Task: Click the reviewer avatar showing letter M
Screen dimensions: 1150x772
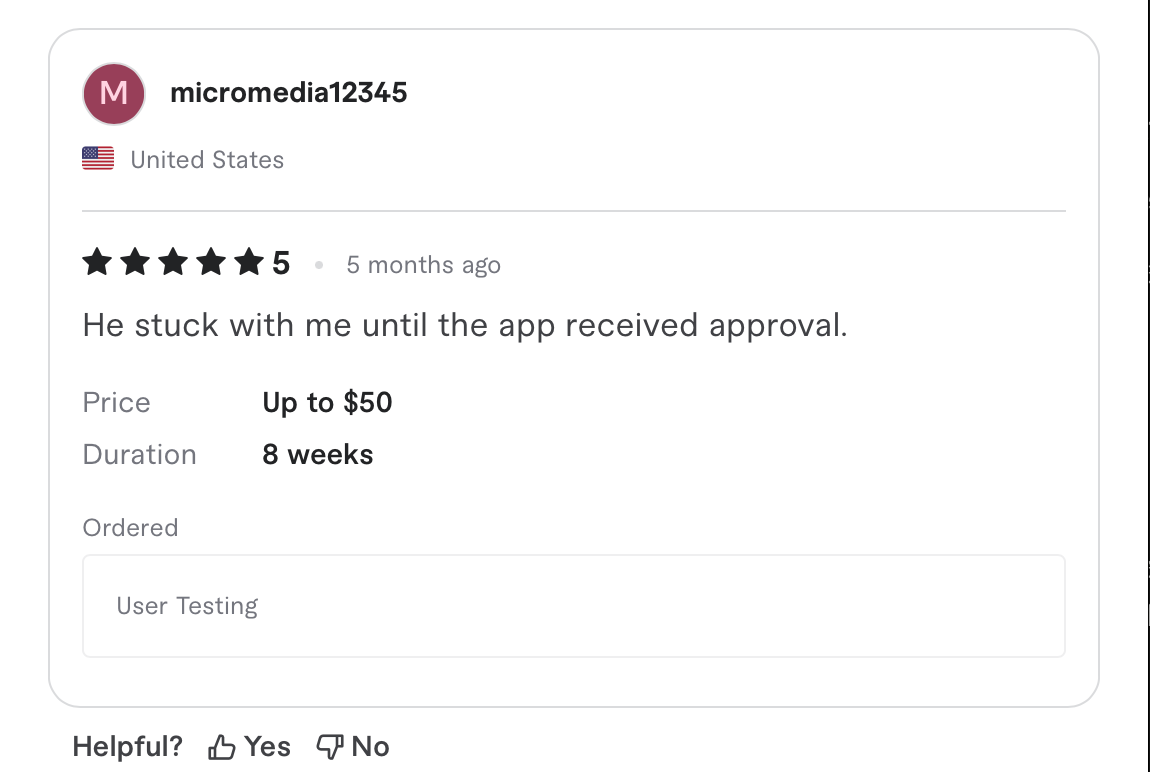Action: coord(113,93)
